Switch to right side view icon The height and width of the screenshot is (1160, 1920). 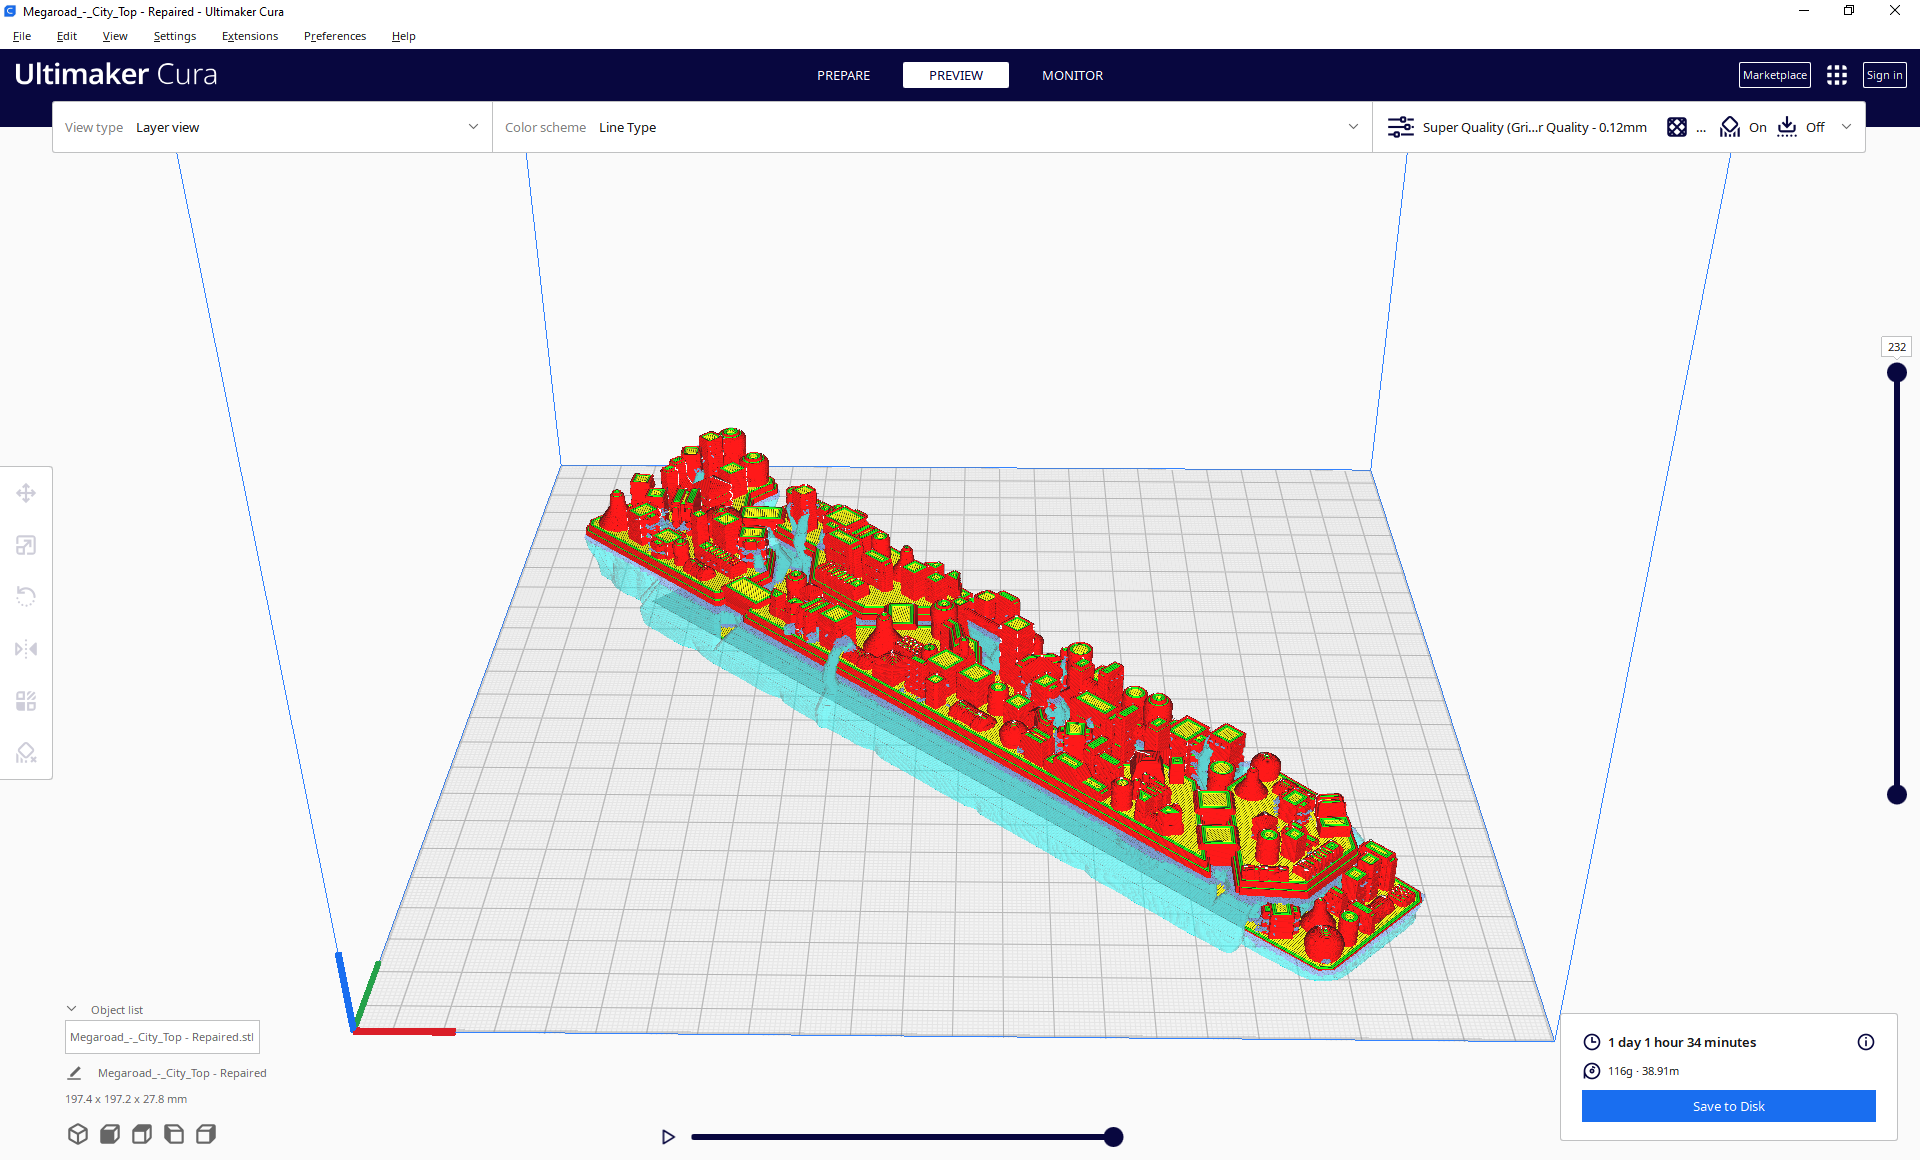point(206,1134)
